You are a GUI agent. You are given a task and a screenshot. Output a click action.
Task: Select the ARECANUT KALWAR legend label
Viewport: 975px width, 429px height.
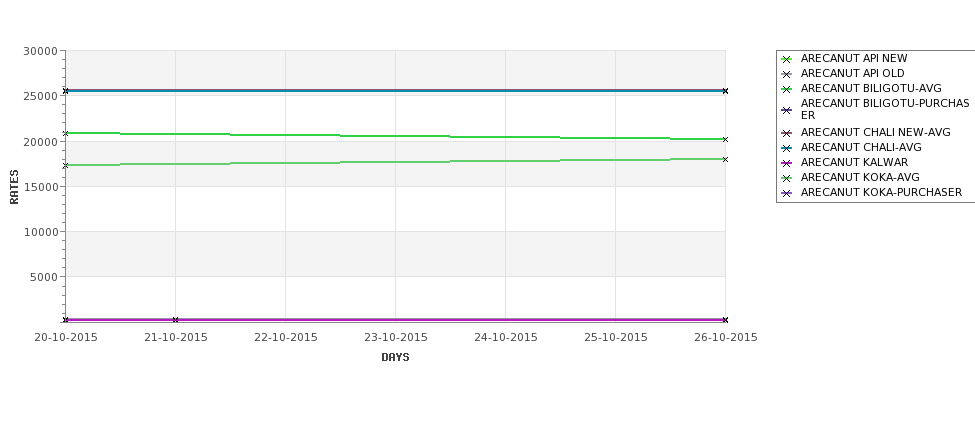[x=854, y=162]
